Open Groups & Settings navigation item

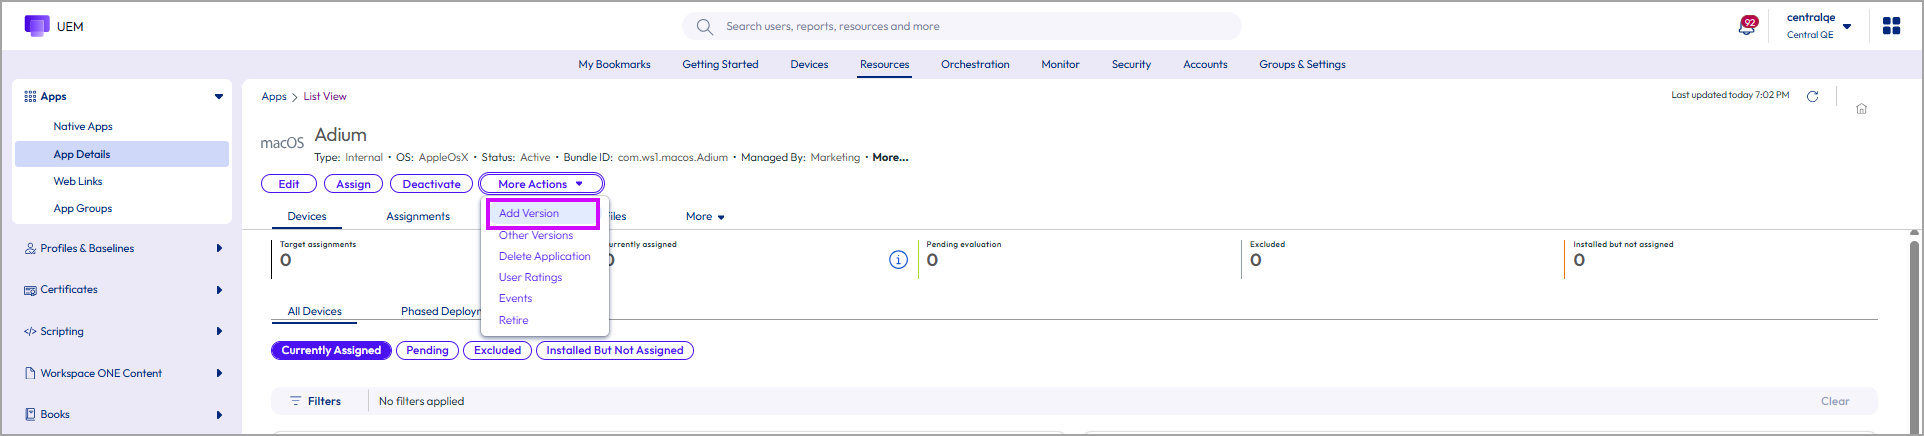pos(1302,64)
